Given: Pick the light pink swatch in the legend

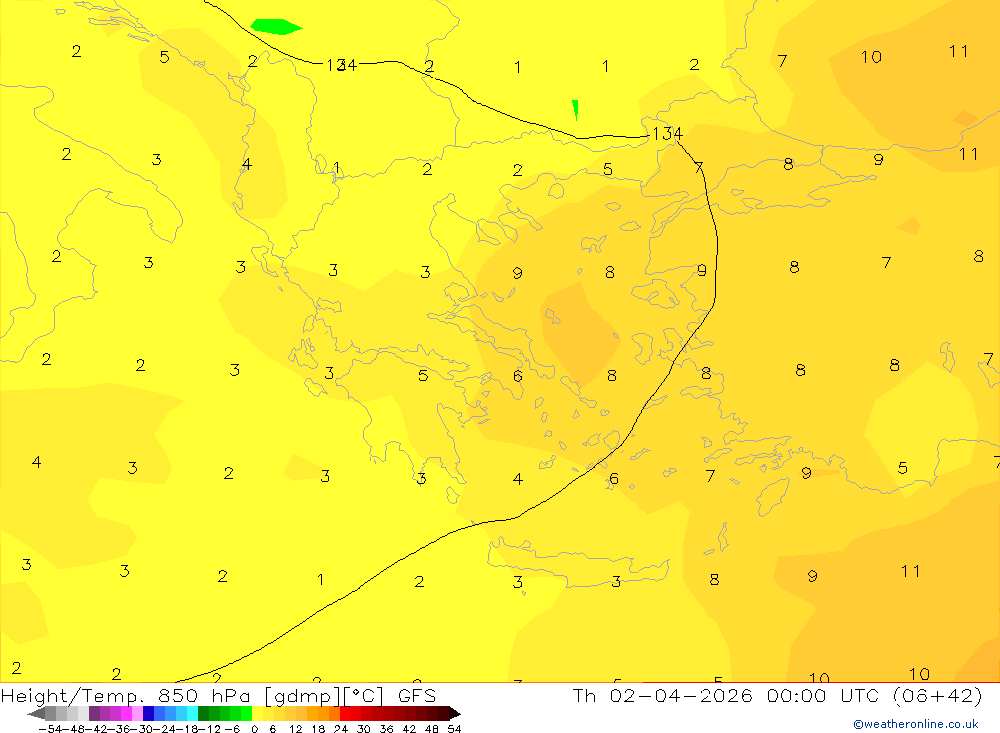Looking at the screenshot, I should [x=137, y=714].
